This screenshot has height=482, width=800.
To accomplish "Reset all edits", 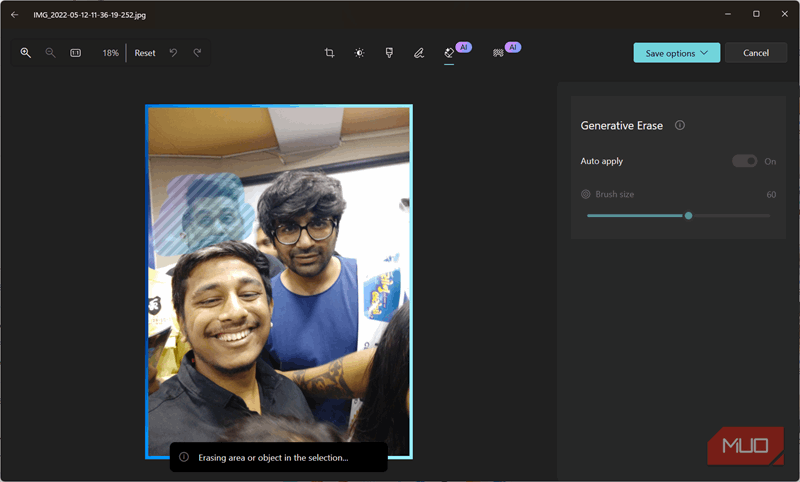I will 145,53.
